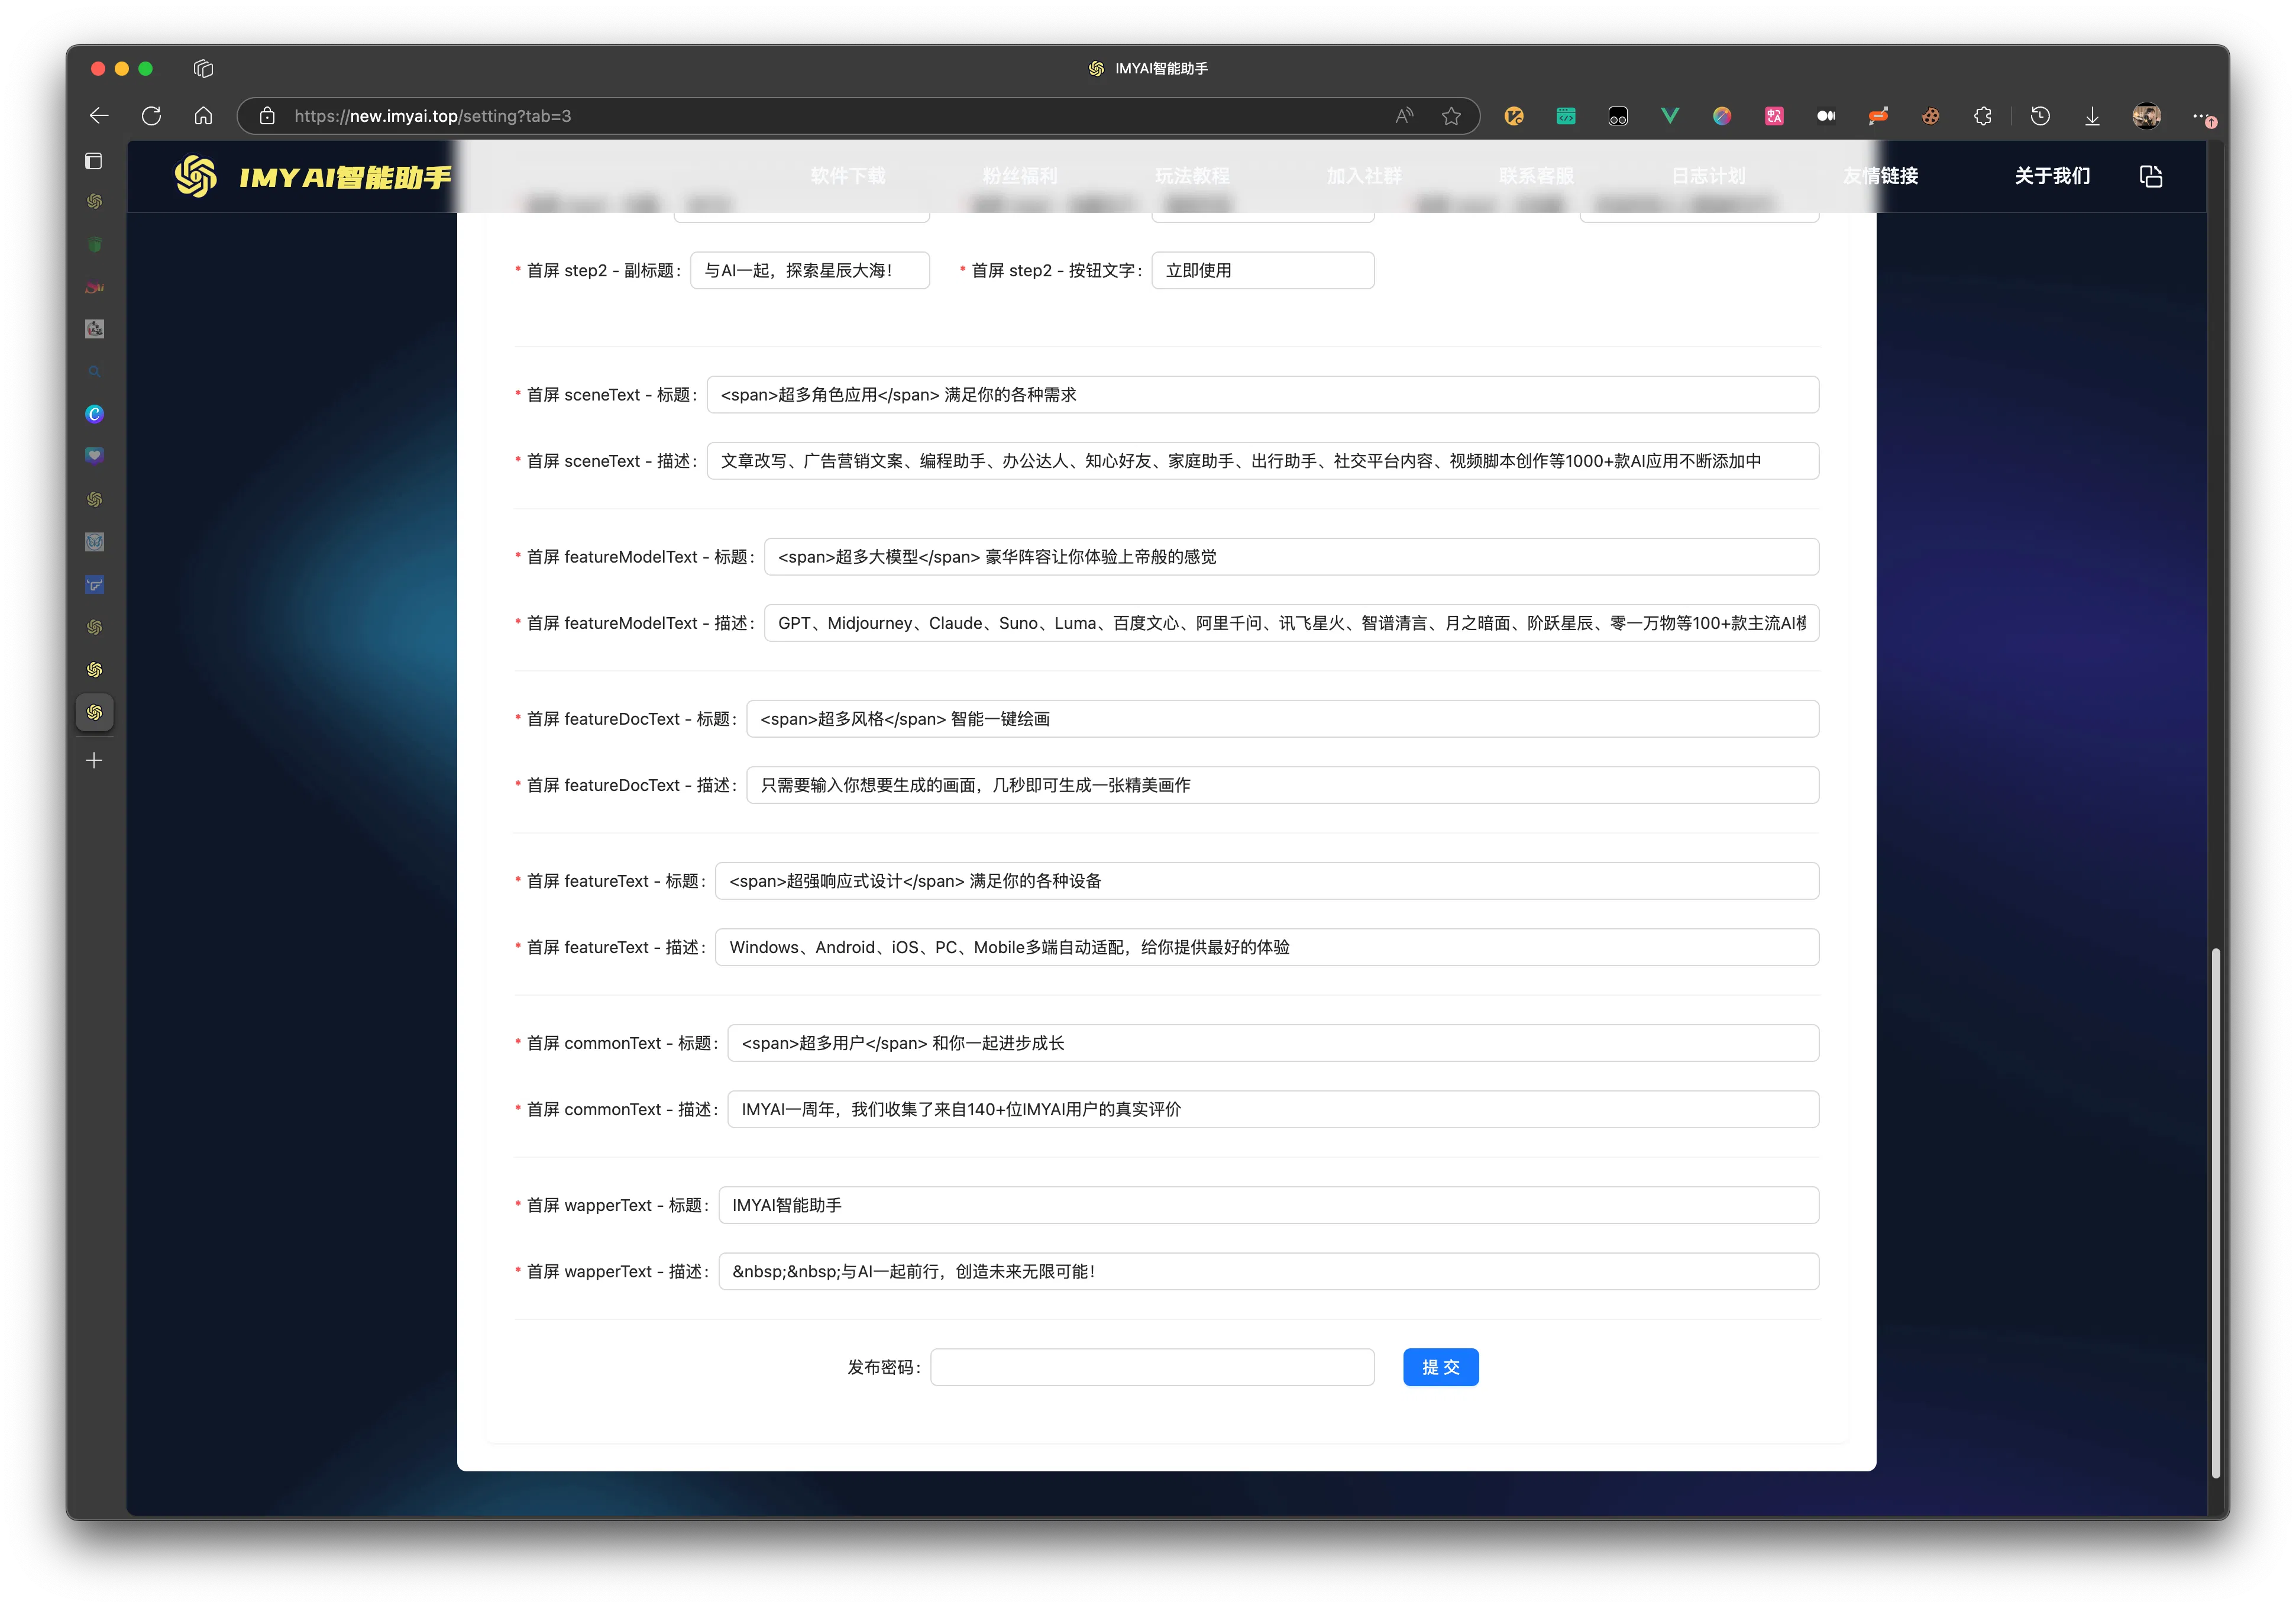Edit the commonText 标题 input field
Screen dimensions: 2296x1608
(x=1273, y=1043)
